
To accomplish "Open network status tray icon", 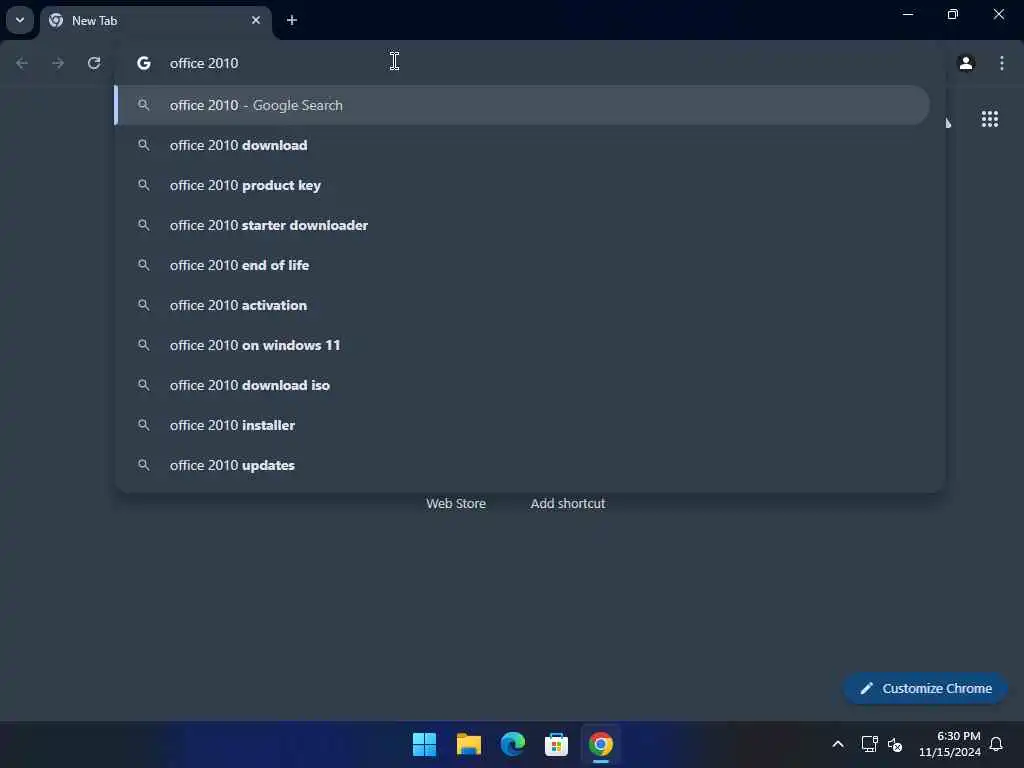I will (869, 744).
